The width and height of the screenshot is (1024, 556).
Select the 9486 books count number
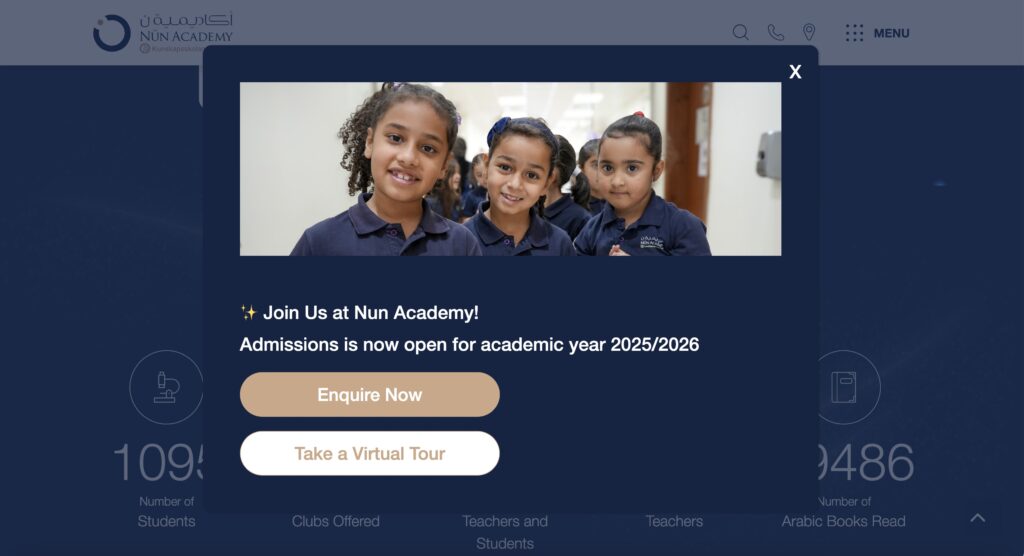pyautogui.click(x=866, y=463)
